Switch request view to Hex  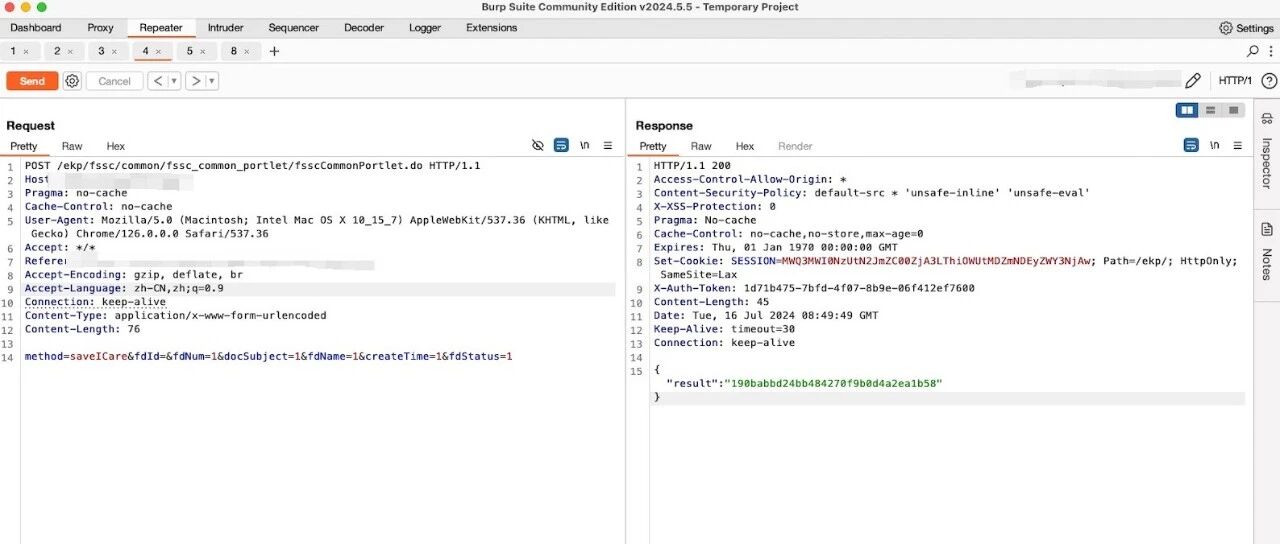(116, 146)
